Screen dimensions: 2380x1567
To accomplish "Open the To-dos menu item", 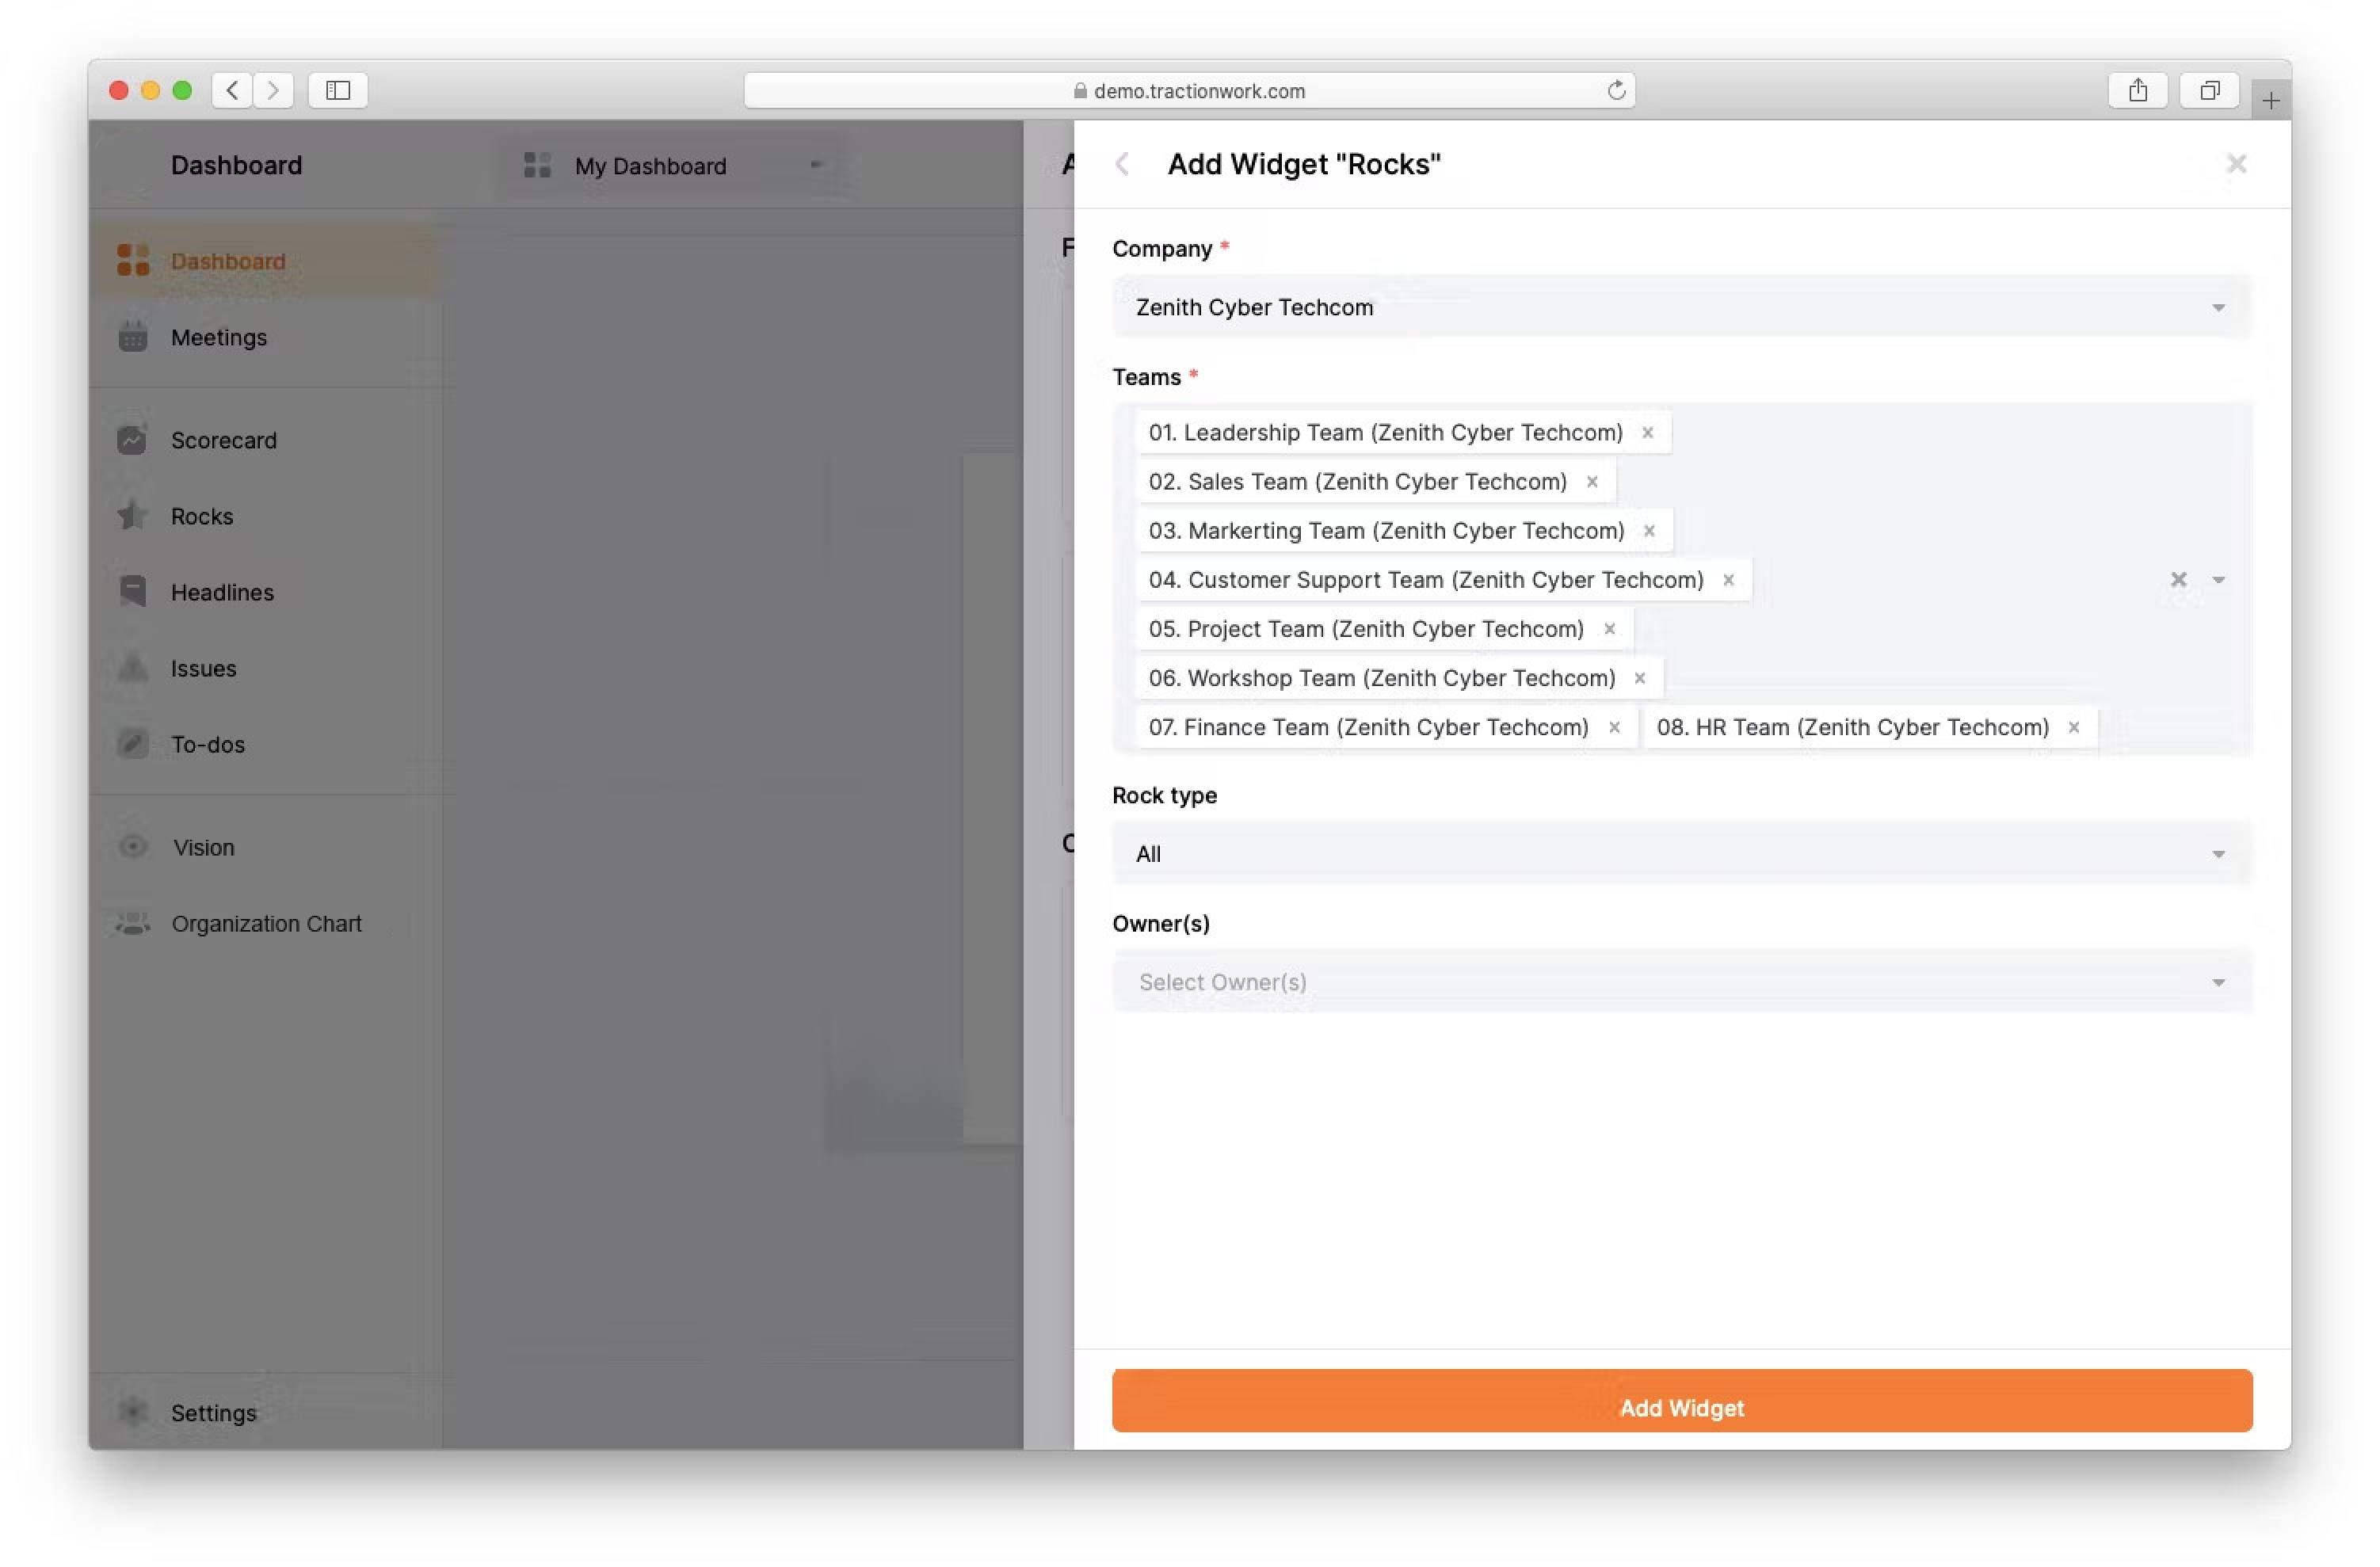I will [207, 744].
